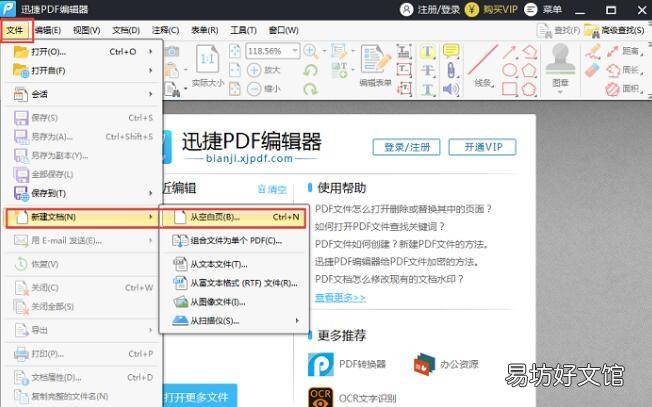This screenshot has width=652, height=407.
Task: Select 打印(P) in File menu
Action: pyautogui.click(x=82, y=354)
